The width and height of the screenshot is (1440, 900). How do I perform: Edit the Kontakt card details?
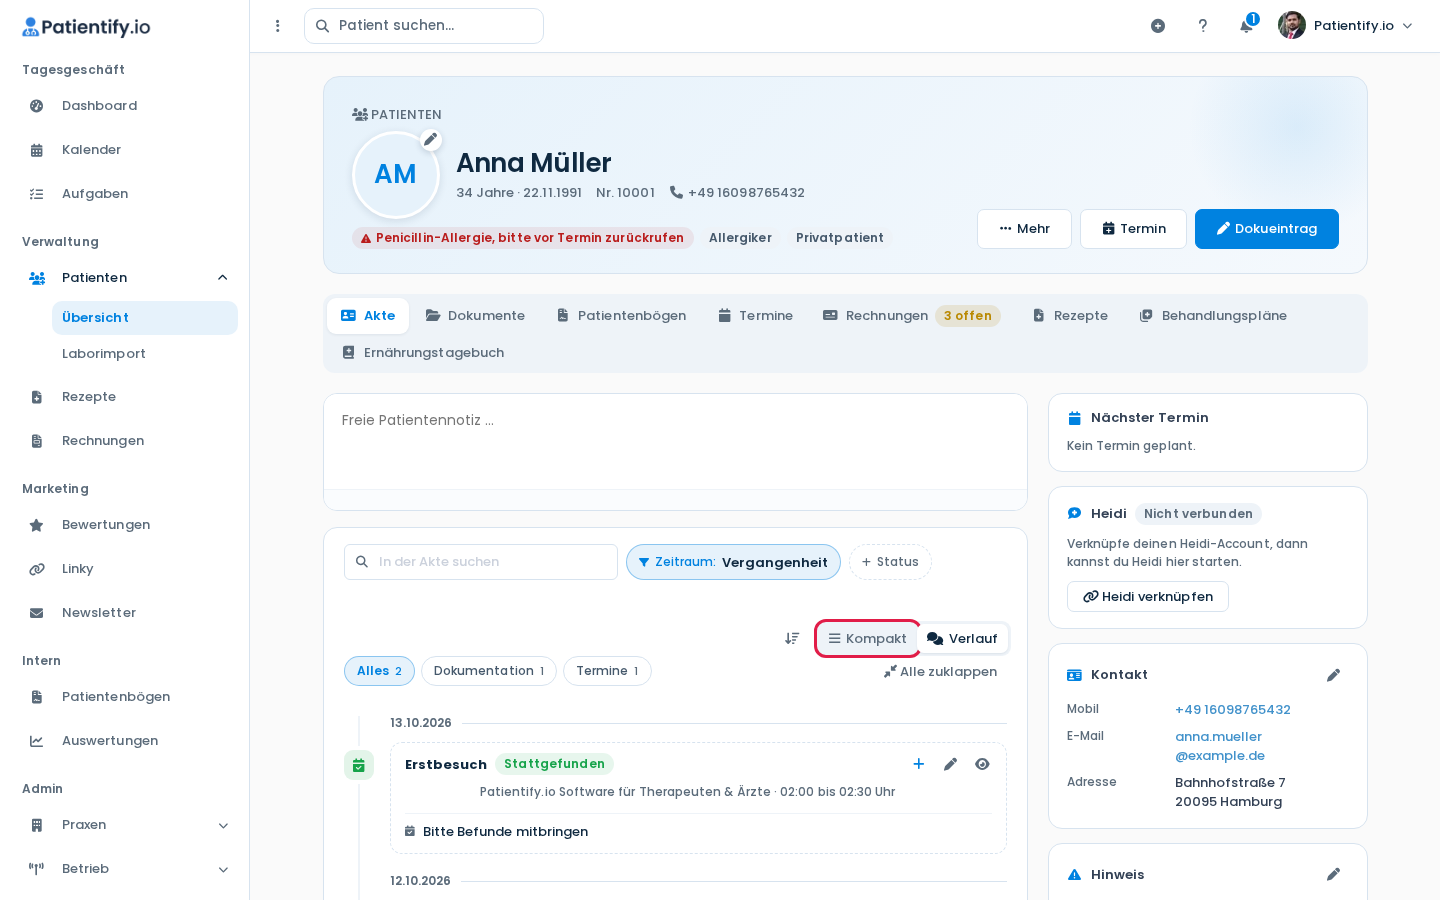1333,675
